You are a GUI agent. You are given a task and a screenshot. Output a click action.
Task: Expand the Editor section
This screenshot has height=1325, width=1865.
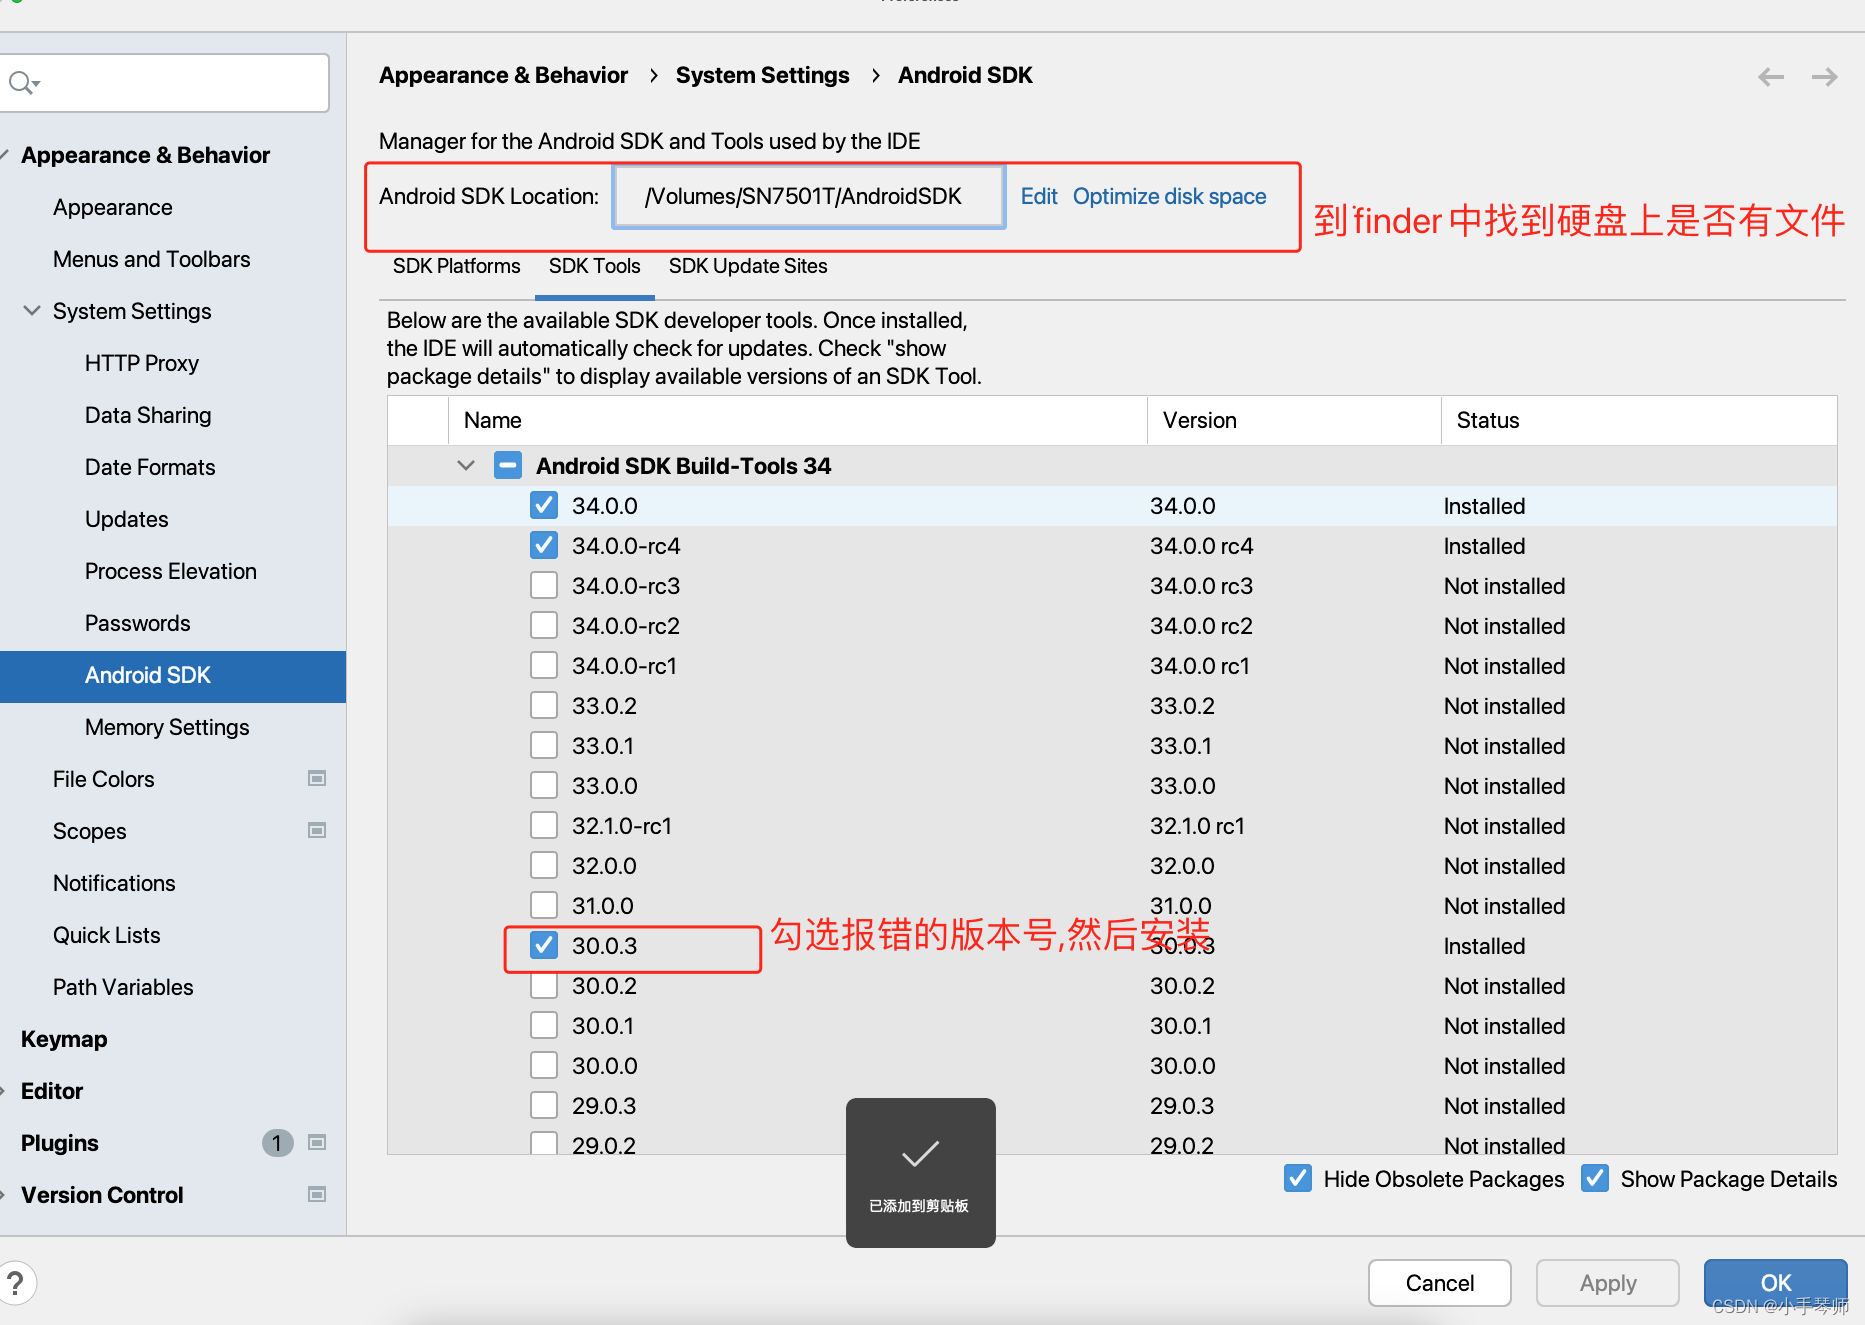[4, 1091]
